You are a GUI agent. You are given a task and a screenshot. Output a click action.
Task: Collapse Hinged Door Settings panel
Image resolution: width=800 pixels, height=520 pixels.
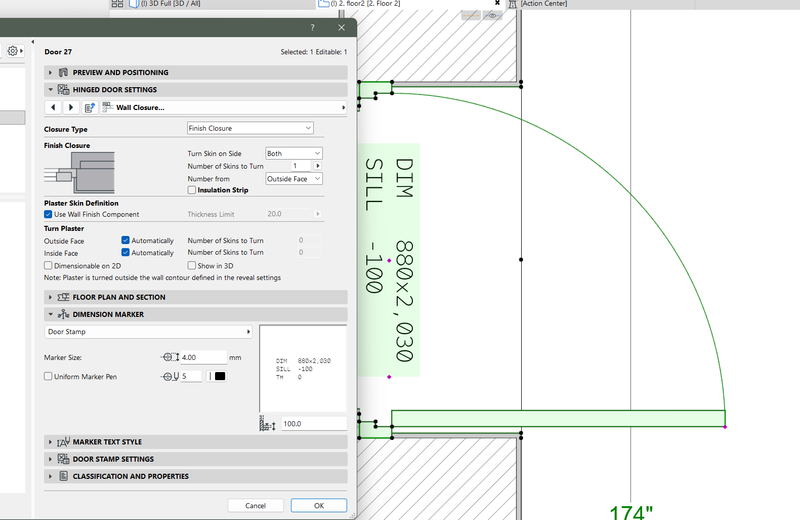50,90
